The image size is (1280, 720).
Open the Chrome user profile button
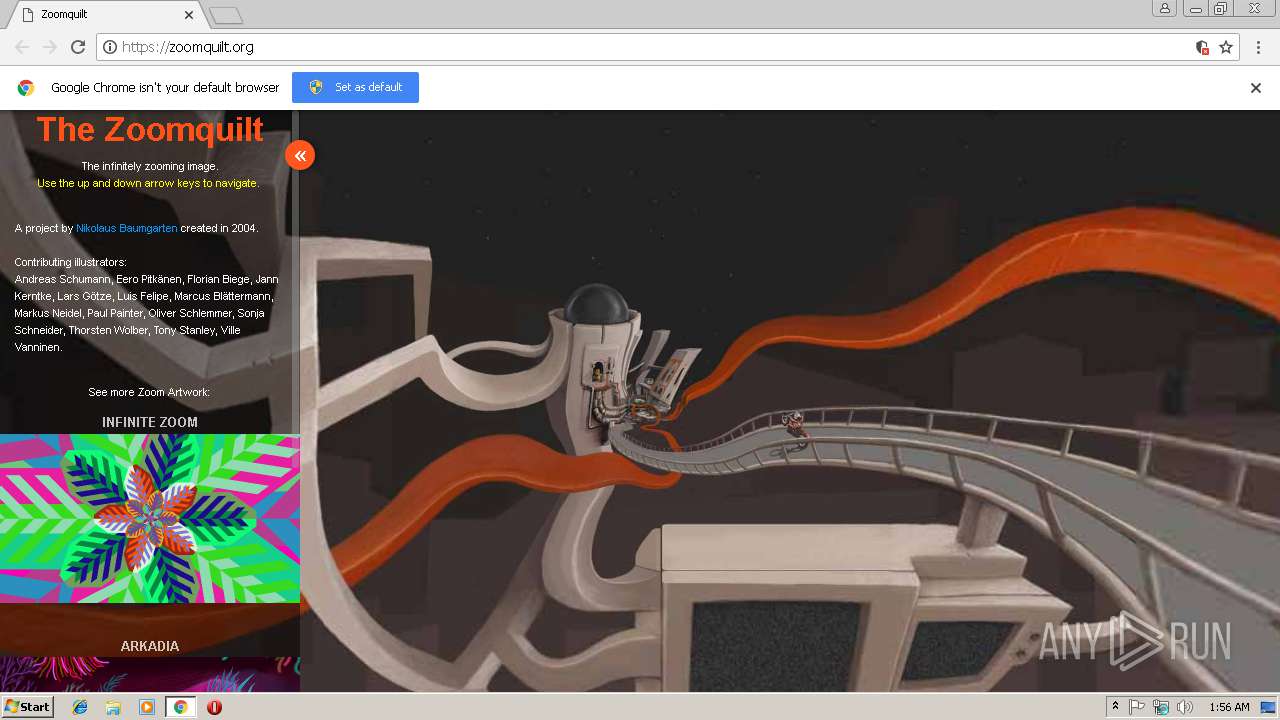(1165, 8)
